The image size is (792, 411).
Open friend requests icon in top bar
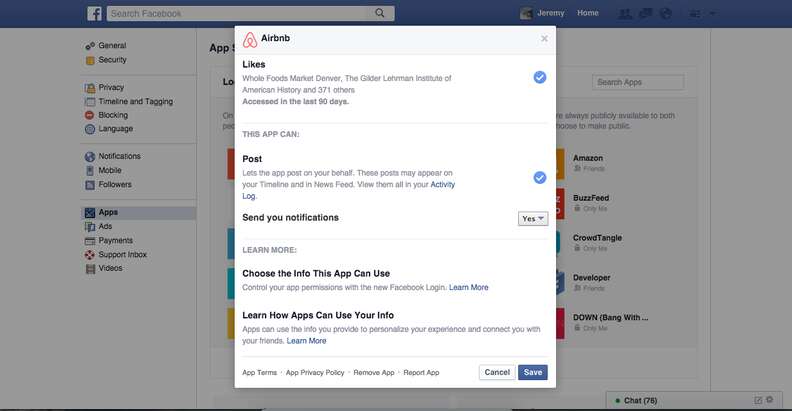pyautogui.click(x=625, y=14)
